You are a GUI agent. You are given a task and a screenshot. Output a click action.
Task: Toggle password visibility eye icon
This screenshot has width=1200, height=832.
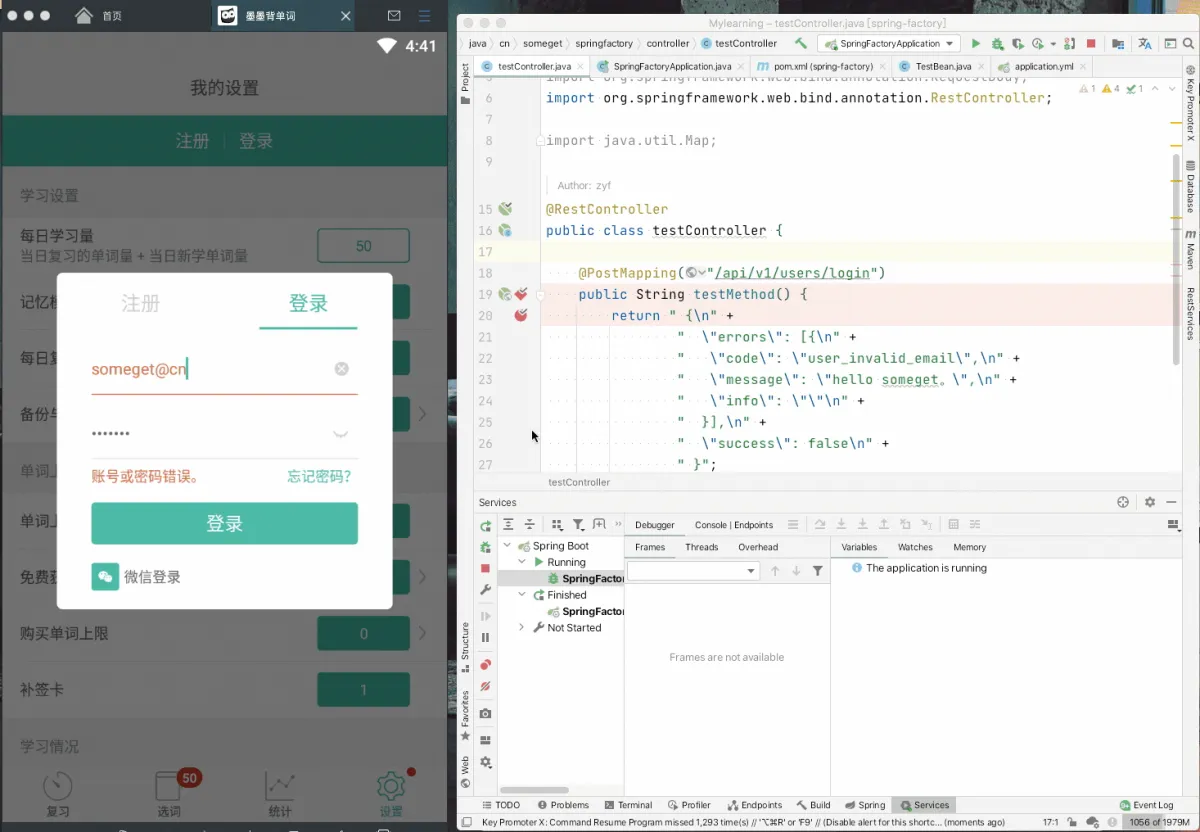(x=341, y=434)
